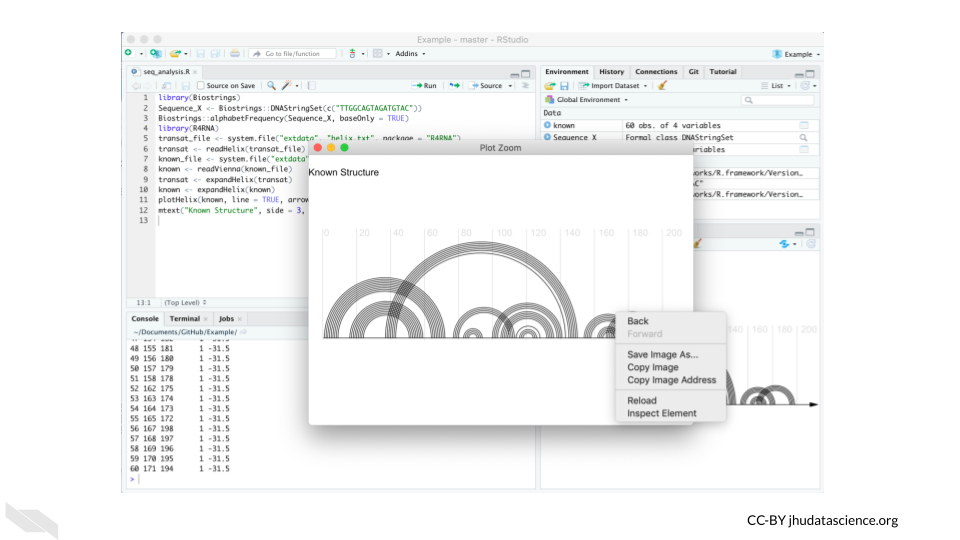Click the Find/Replace magnifier icon in editor
Image resolution: width=960 pixels, height=540 pixels.
(x=271, y=86)
